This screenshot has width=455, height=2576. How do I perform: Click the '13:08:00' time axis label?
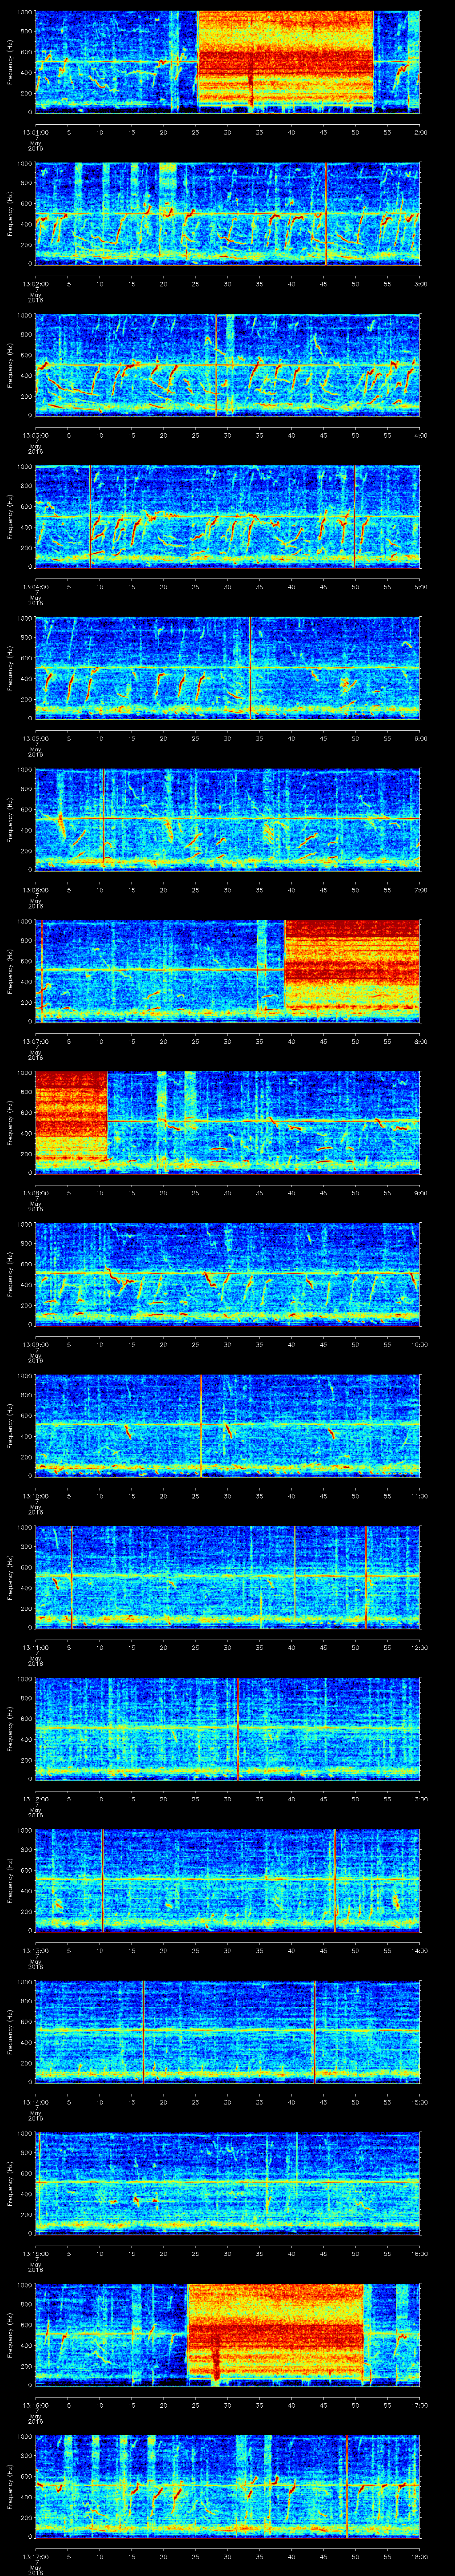[35, 1192]
